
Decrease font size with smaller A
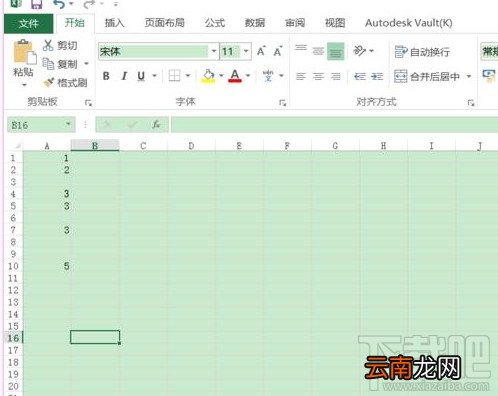(278, 51)
